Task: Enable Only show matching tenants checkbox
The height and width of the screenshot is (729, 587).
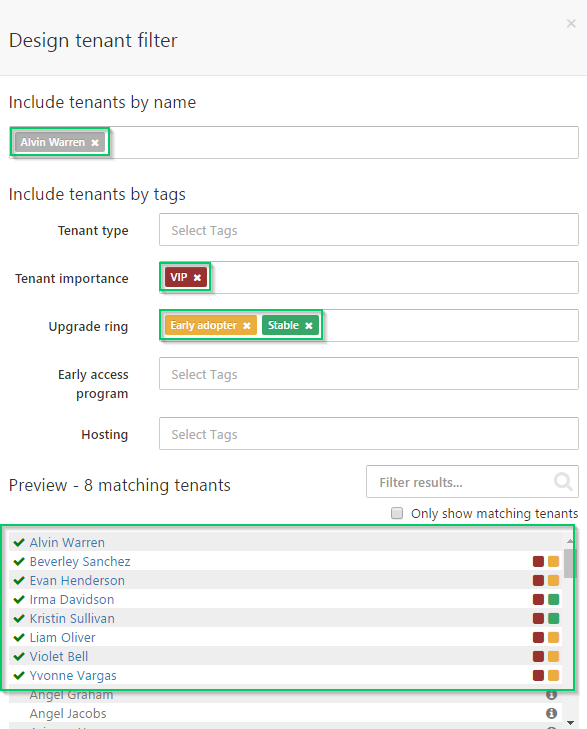Action: tap(397, 513)
